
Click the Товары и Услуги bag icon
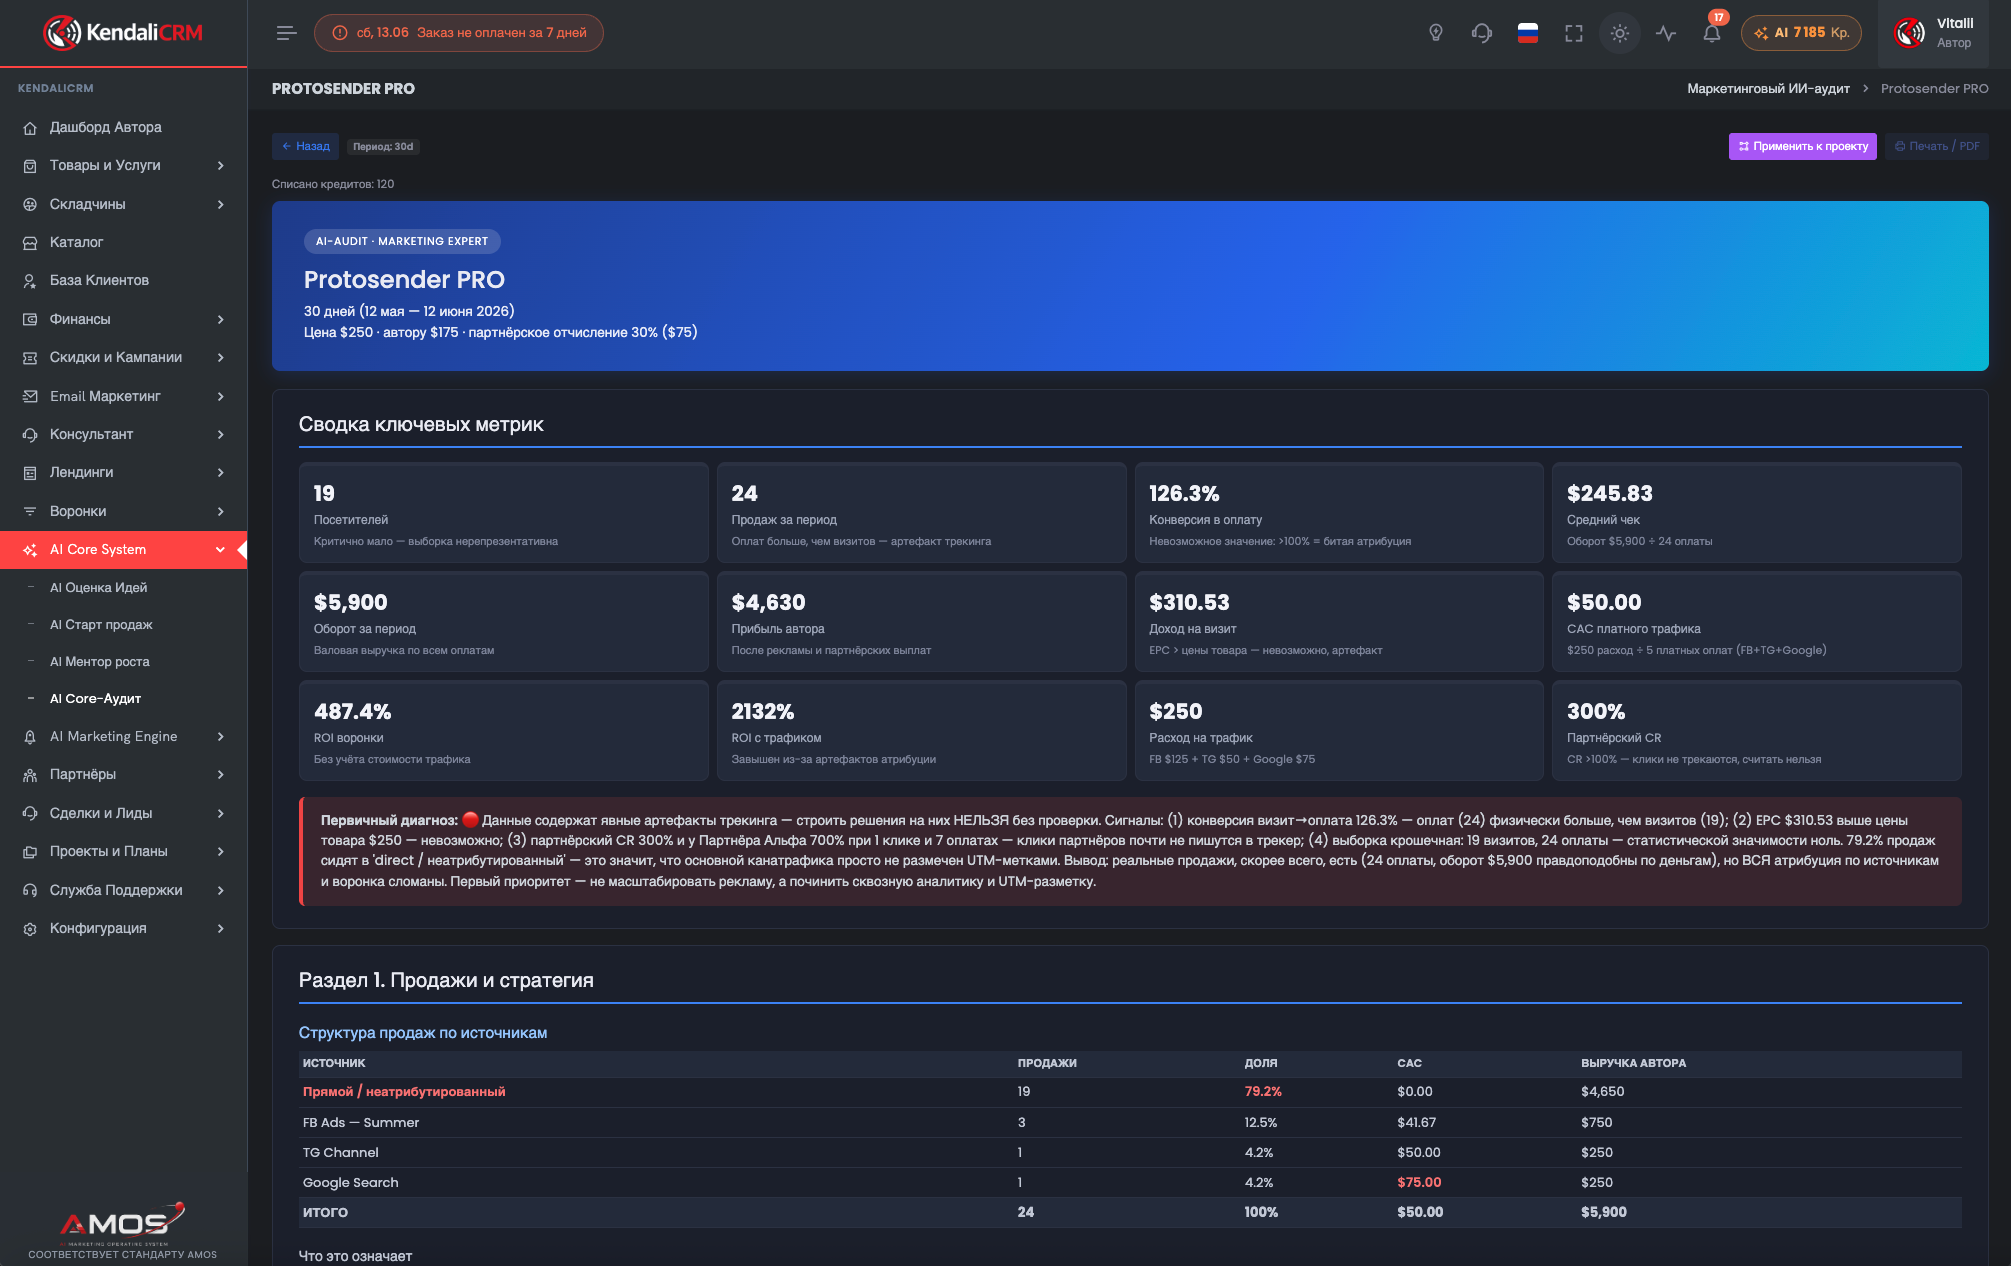[x=30, y=166]
